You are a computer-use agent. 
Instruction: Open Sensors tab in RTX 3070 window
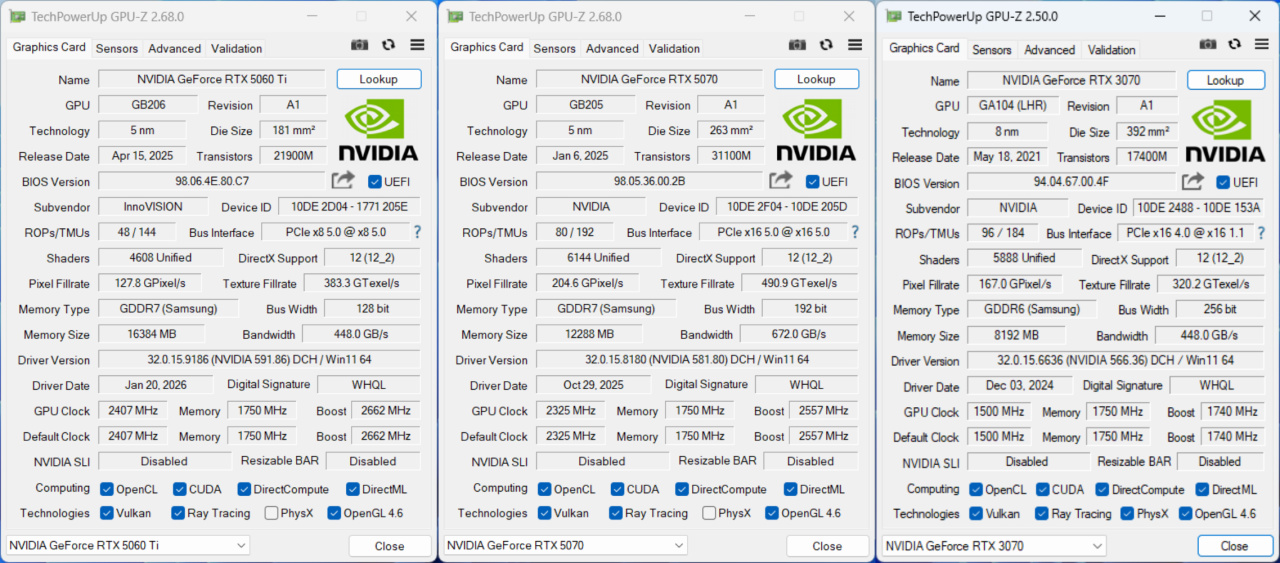[992, 49]
